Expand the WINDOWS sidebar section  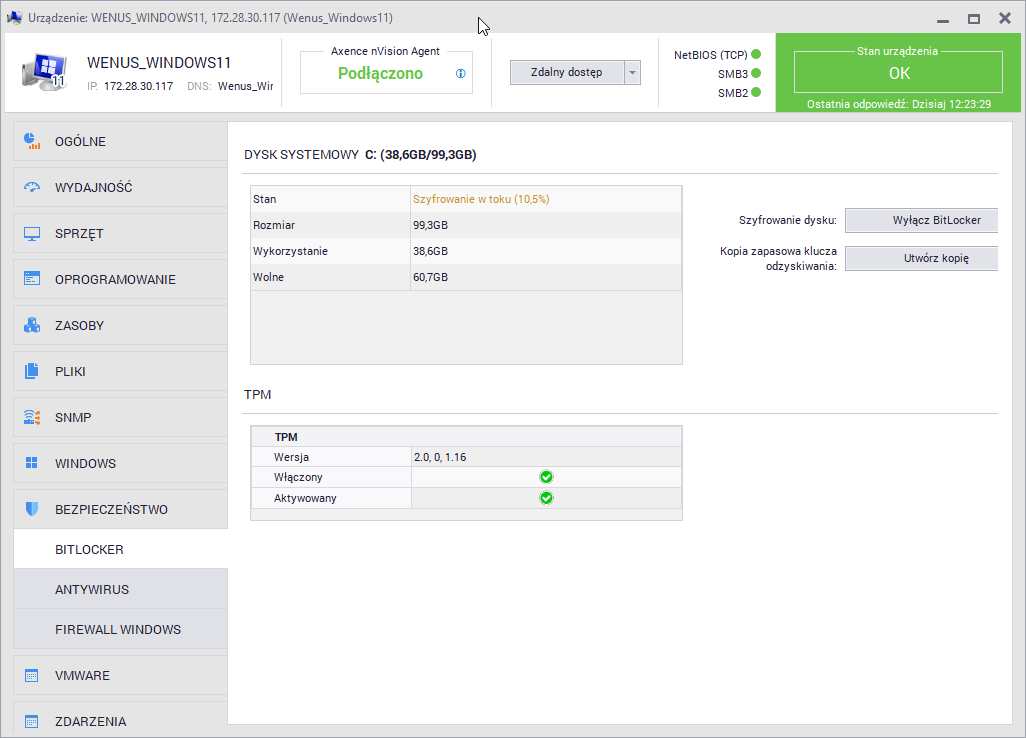[120, 463]
